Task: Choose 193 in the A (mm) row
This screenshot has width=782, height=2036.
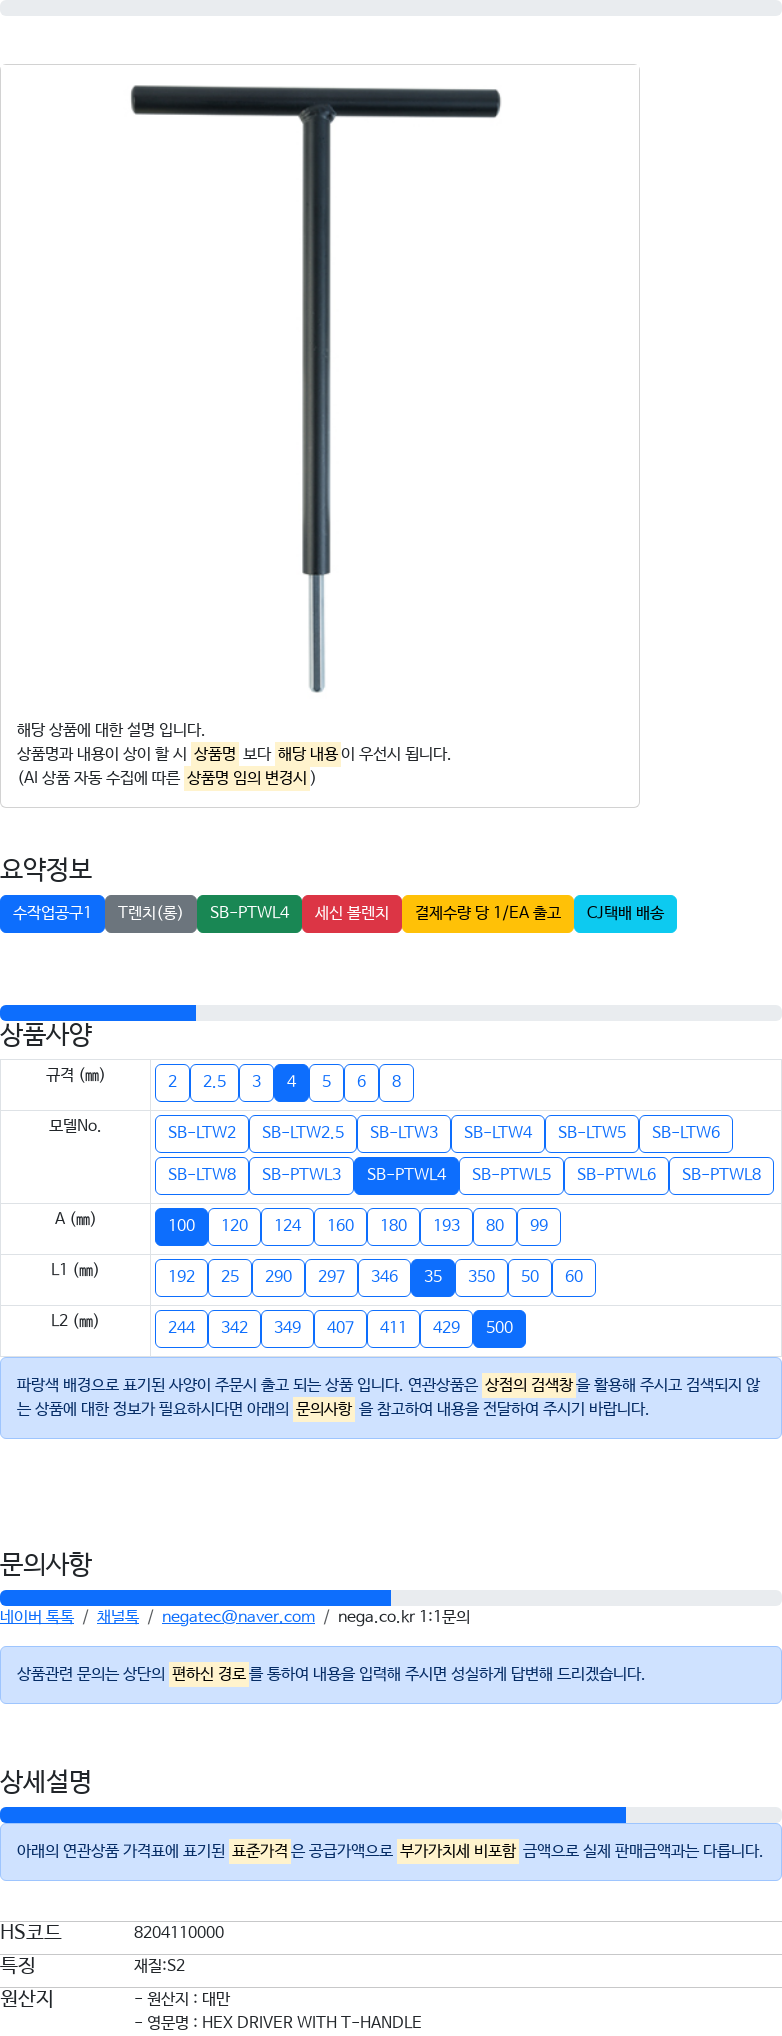Action: 447,1226
